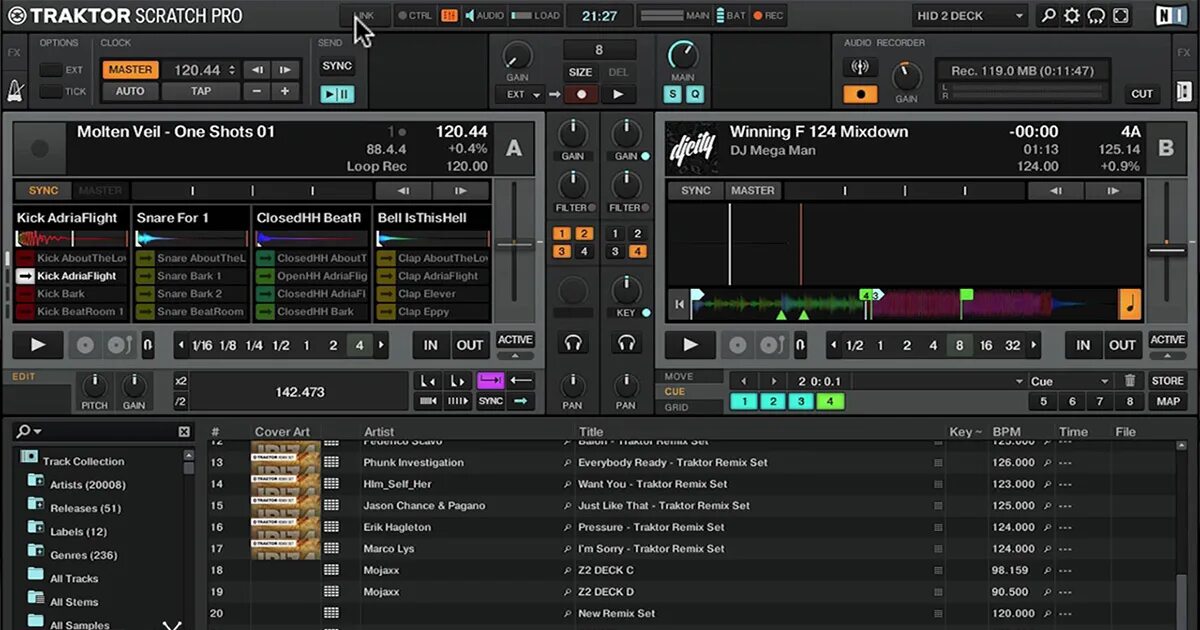Show larger loop sizes on Deck B
Screen dimensions: 1200x630
pos(1035,345)
